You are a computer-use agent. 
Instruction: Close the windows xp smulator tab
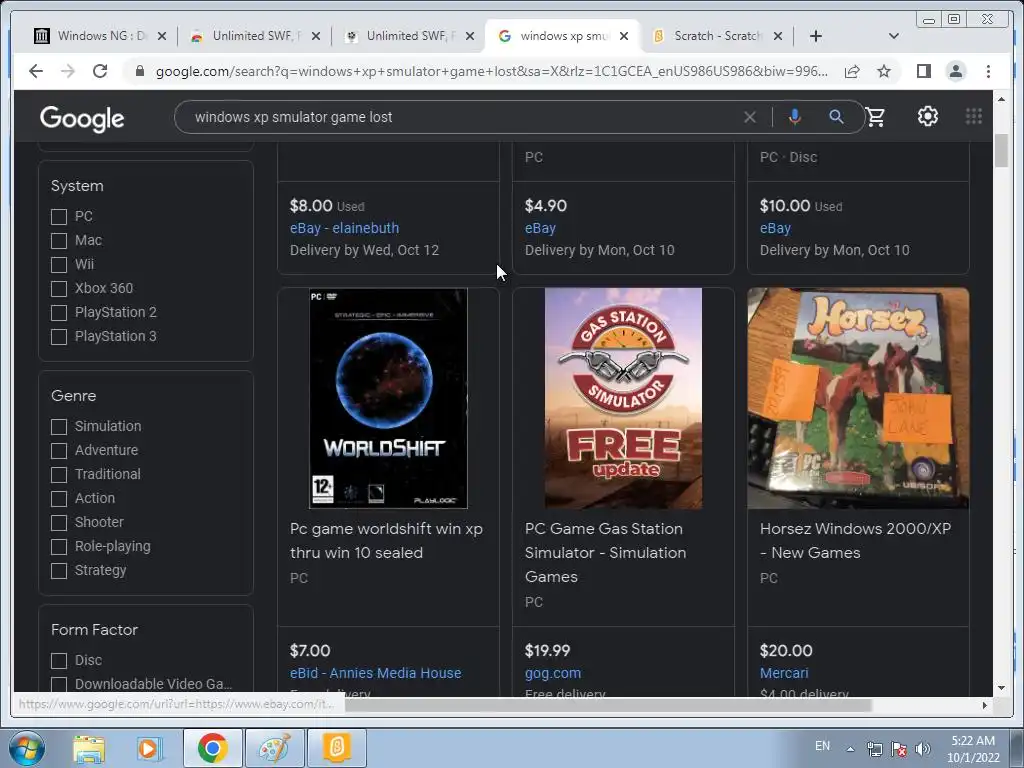click(624, 36)
